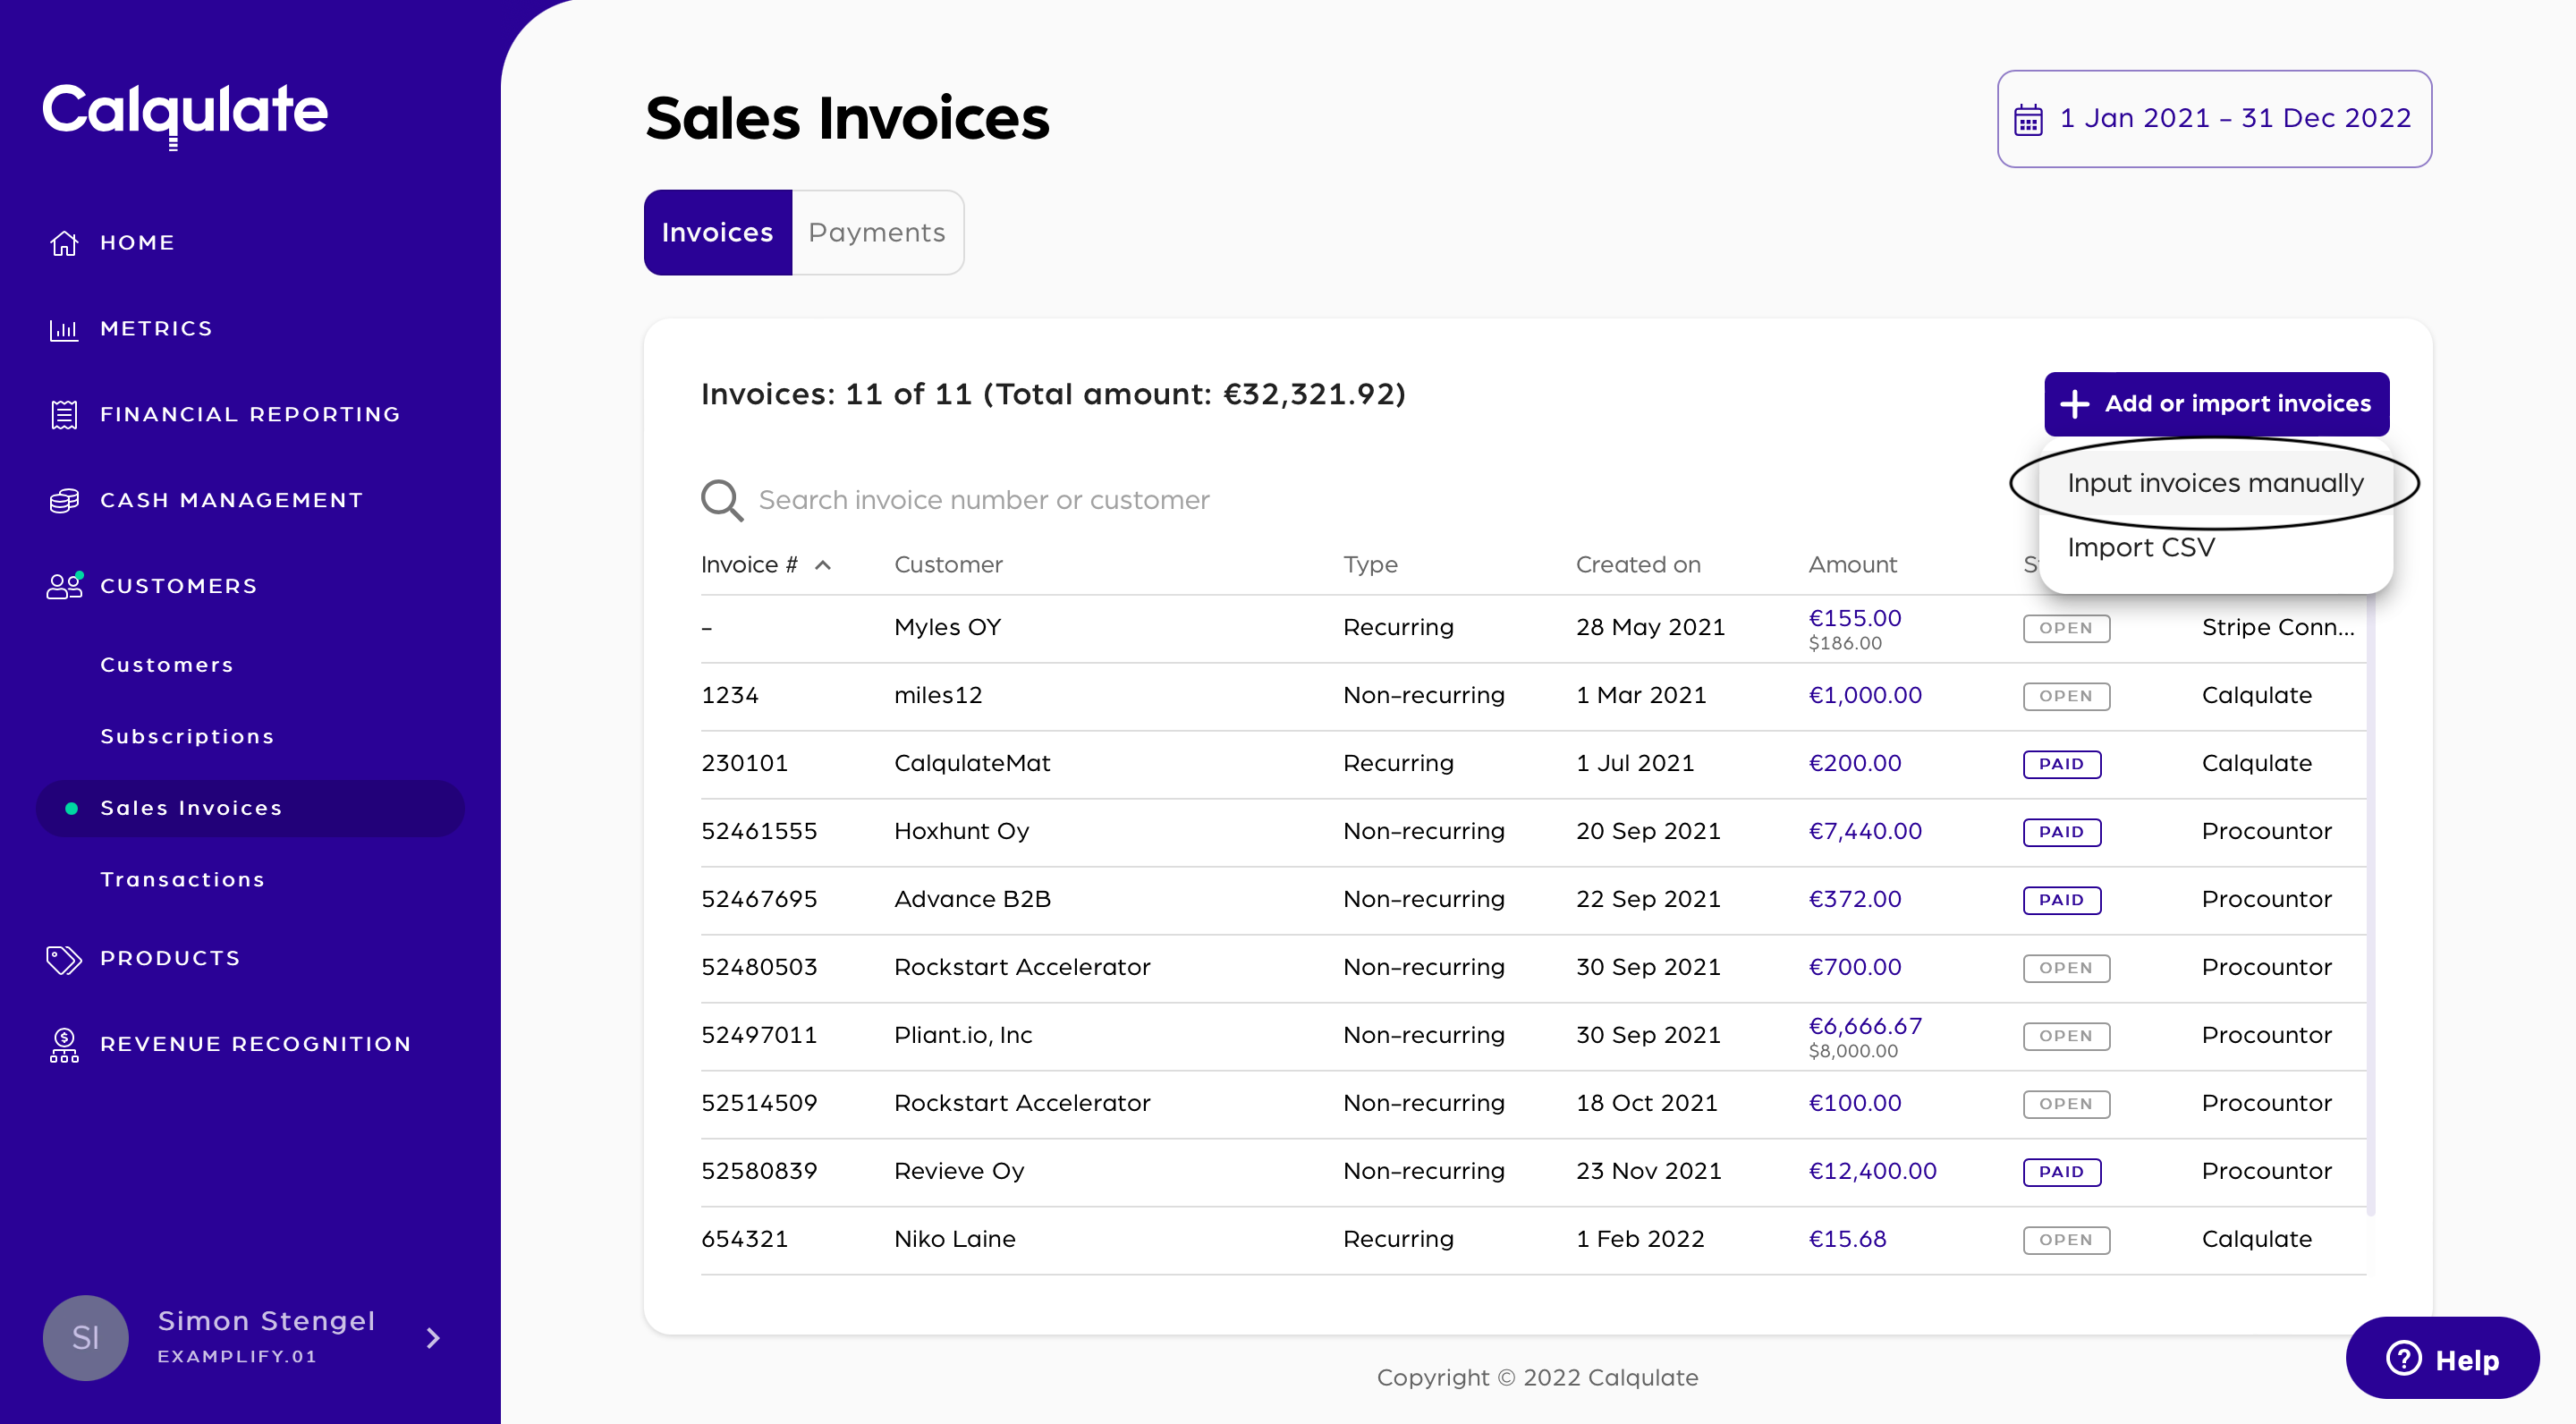Click the Home house icon

(64, 243)
